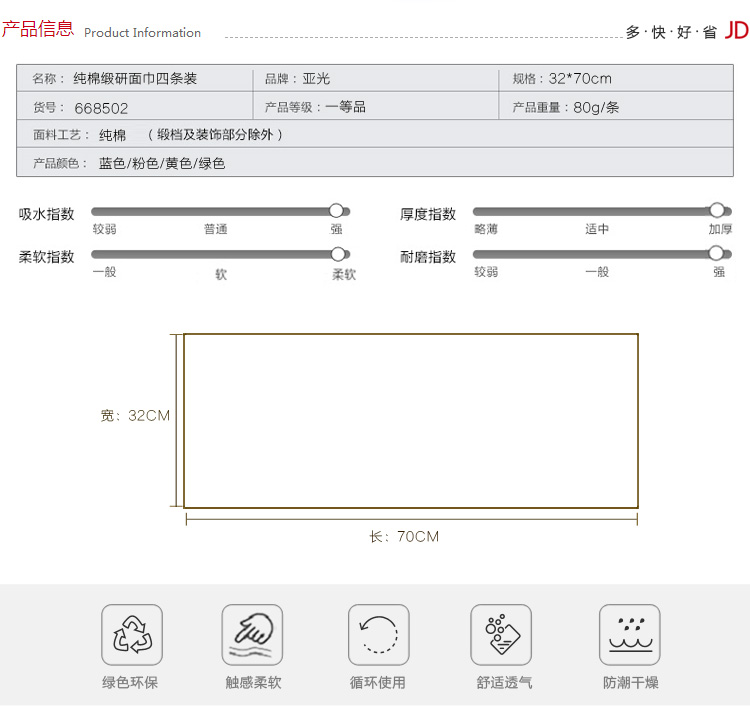Click the 防潮干燥 caption
Screen dimensions: 750x710
(x=630, y=682)
